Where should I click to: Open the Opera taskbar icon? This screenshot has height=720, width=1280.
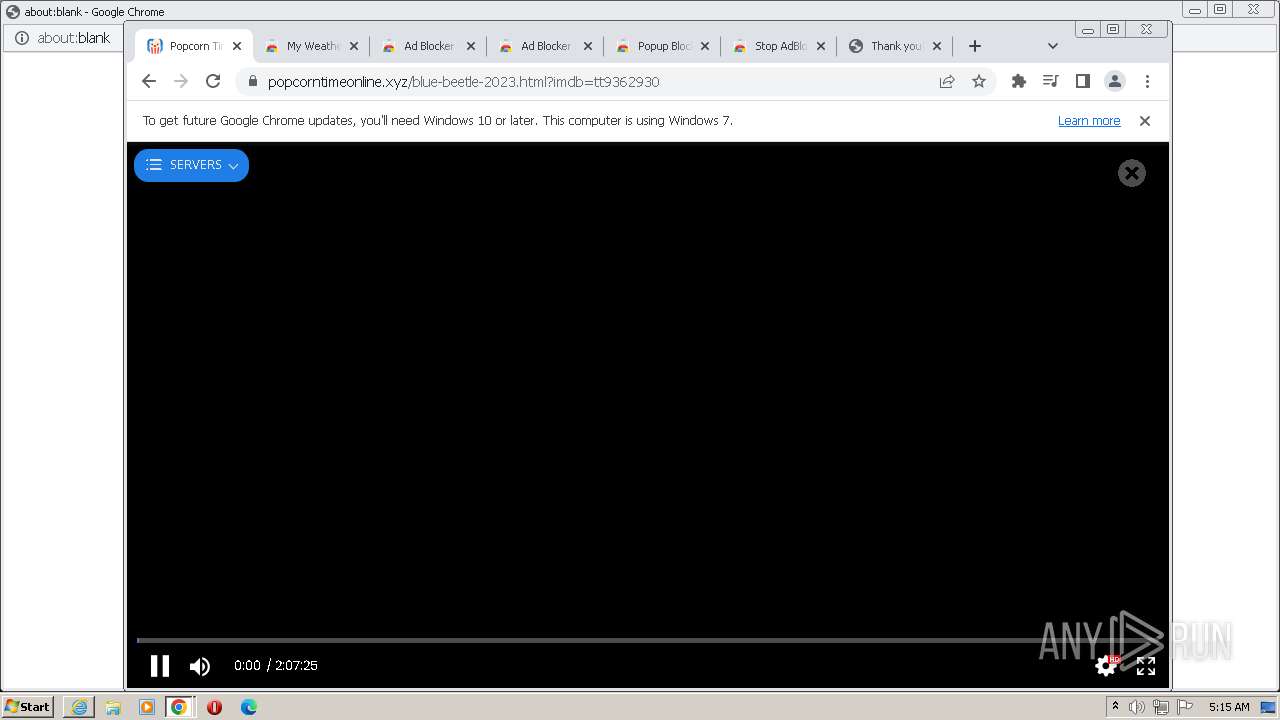pos(214,707)
